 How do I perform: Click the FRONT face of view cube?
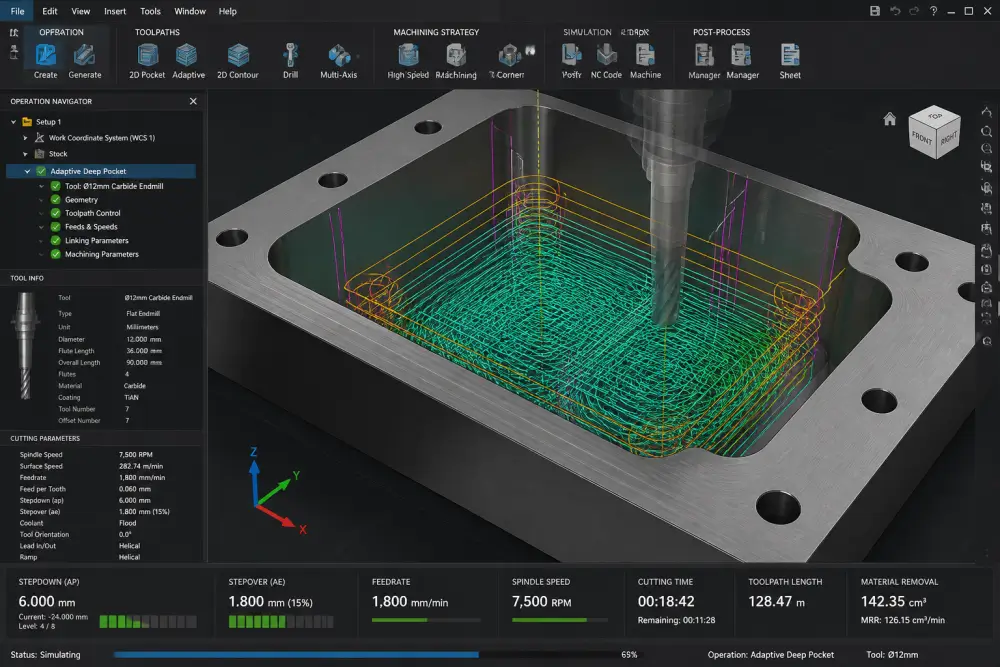point(922,136)
